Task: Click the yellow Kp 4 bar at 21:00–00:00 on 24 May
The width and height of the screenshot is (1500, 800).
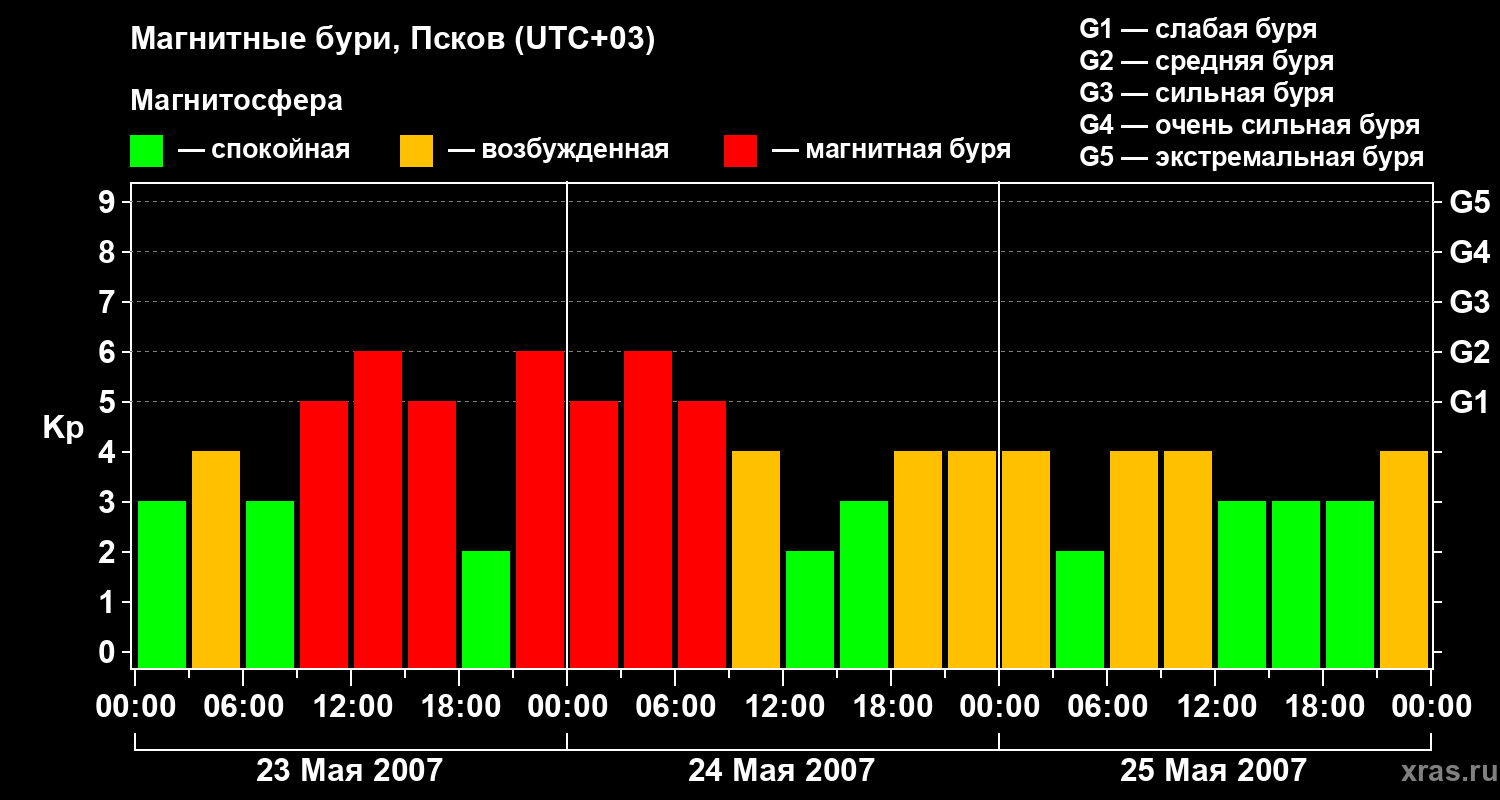Action: pos(972,559)
